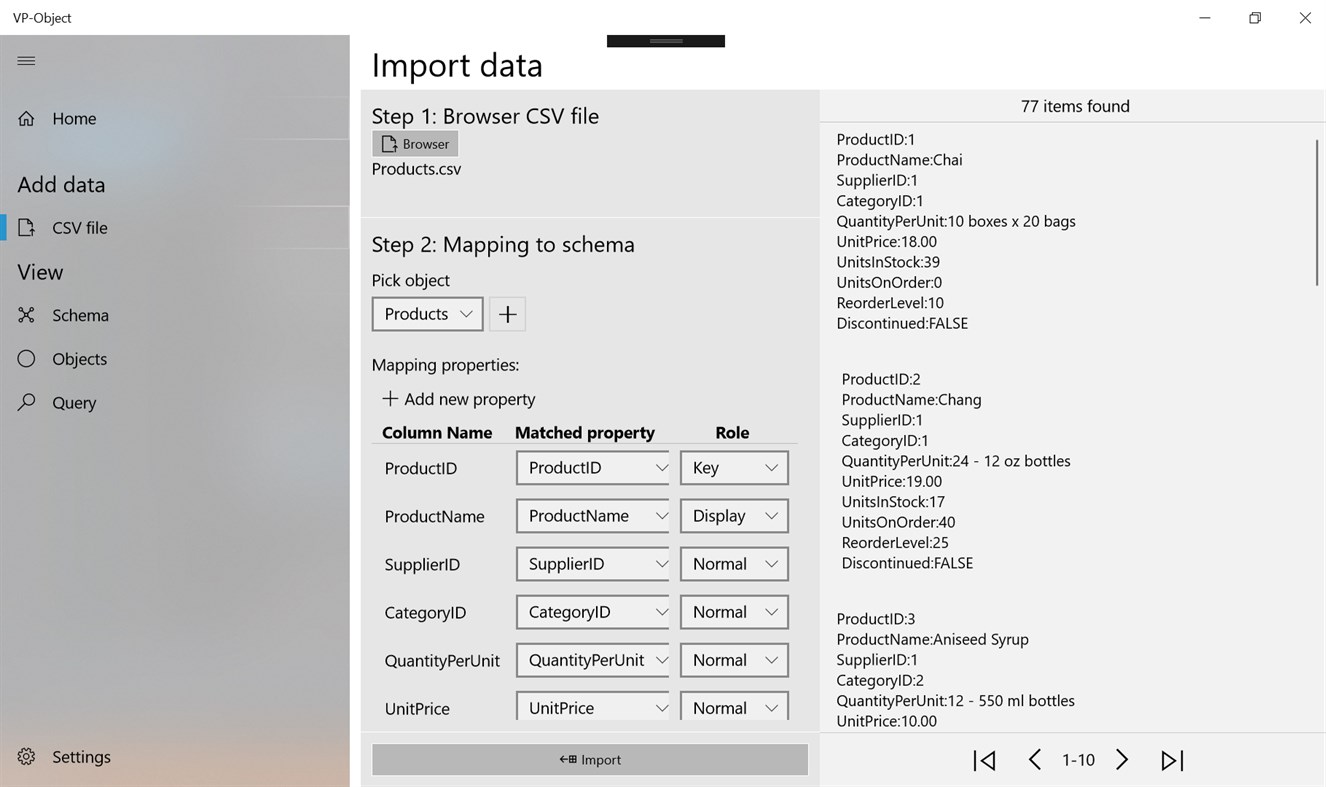
Task: Open matched property dropdown for ProductName
Action: [x=593, y=516]
